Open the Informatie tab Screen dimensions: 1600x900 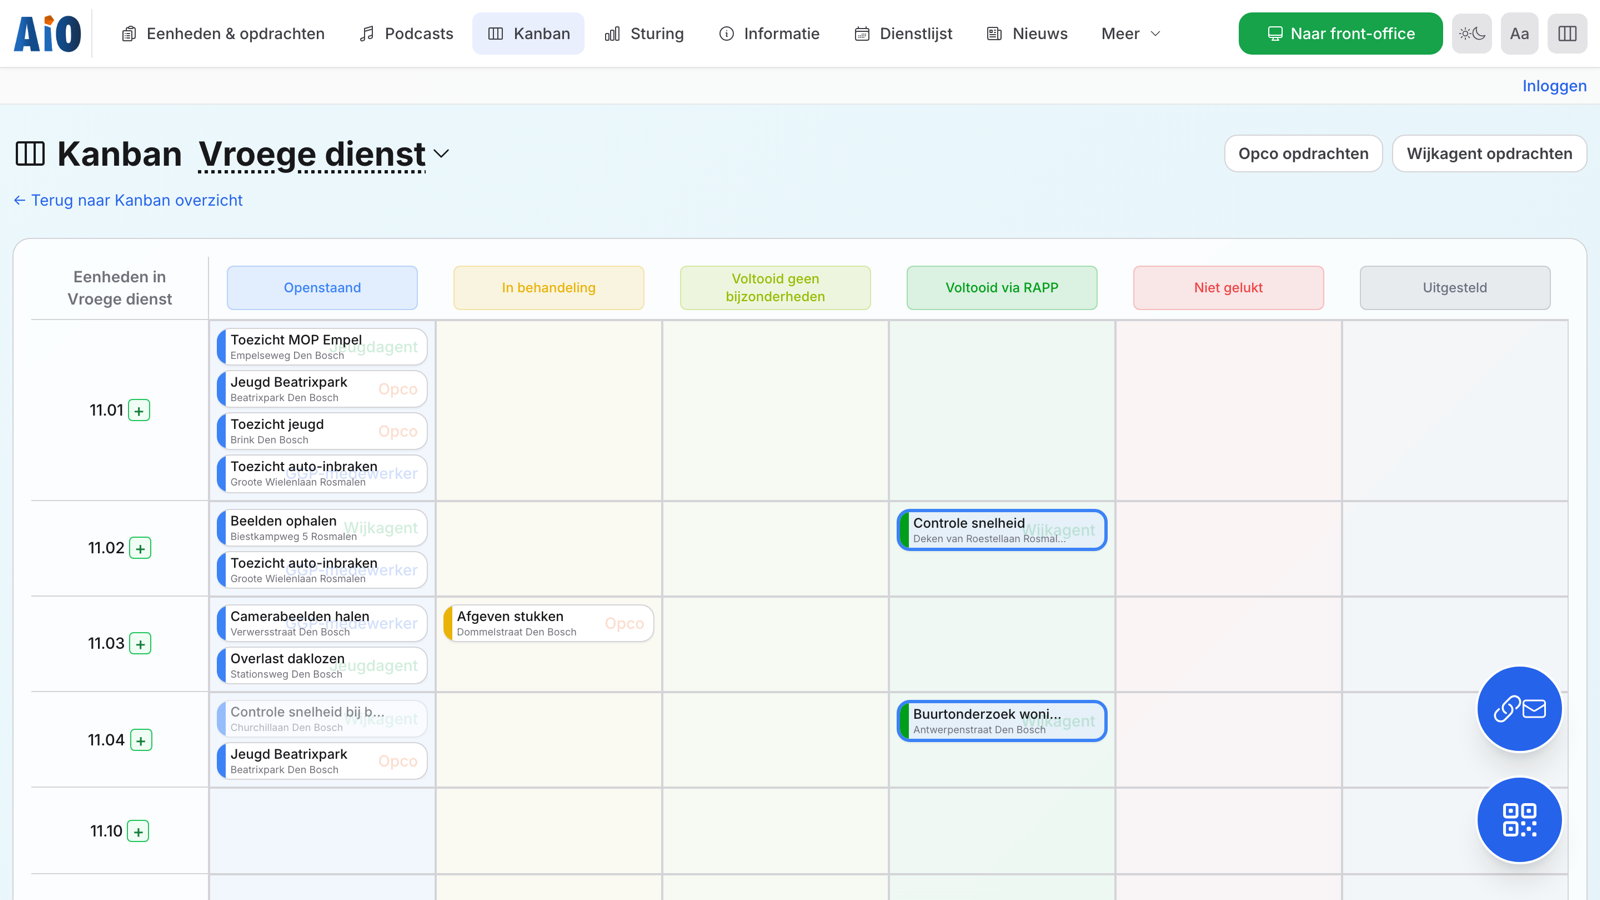coord(769,34)
